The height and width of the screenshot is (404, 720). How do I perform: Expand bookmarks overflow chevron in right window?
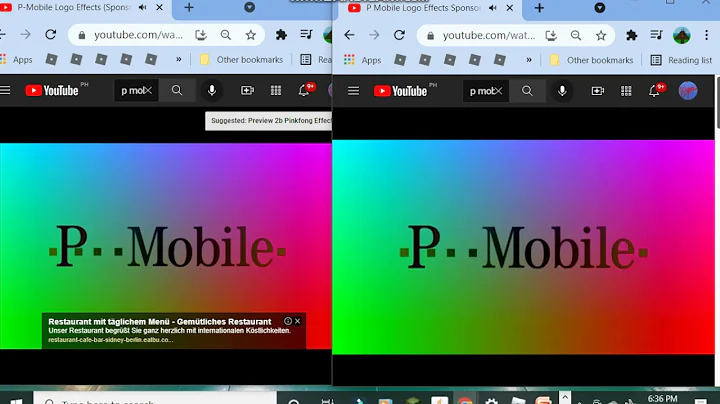529,60
